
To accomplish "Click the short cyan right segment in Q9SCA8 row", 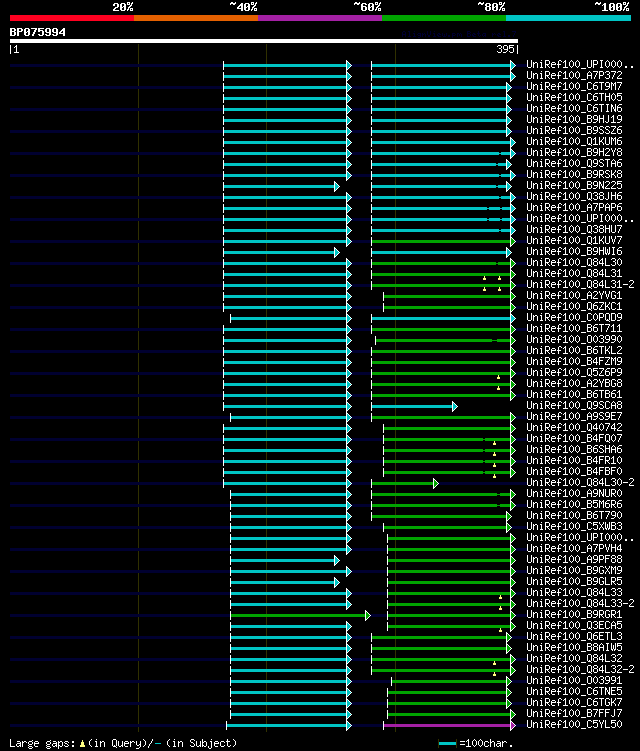I will pos(414,407).
